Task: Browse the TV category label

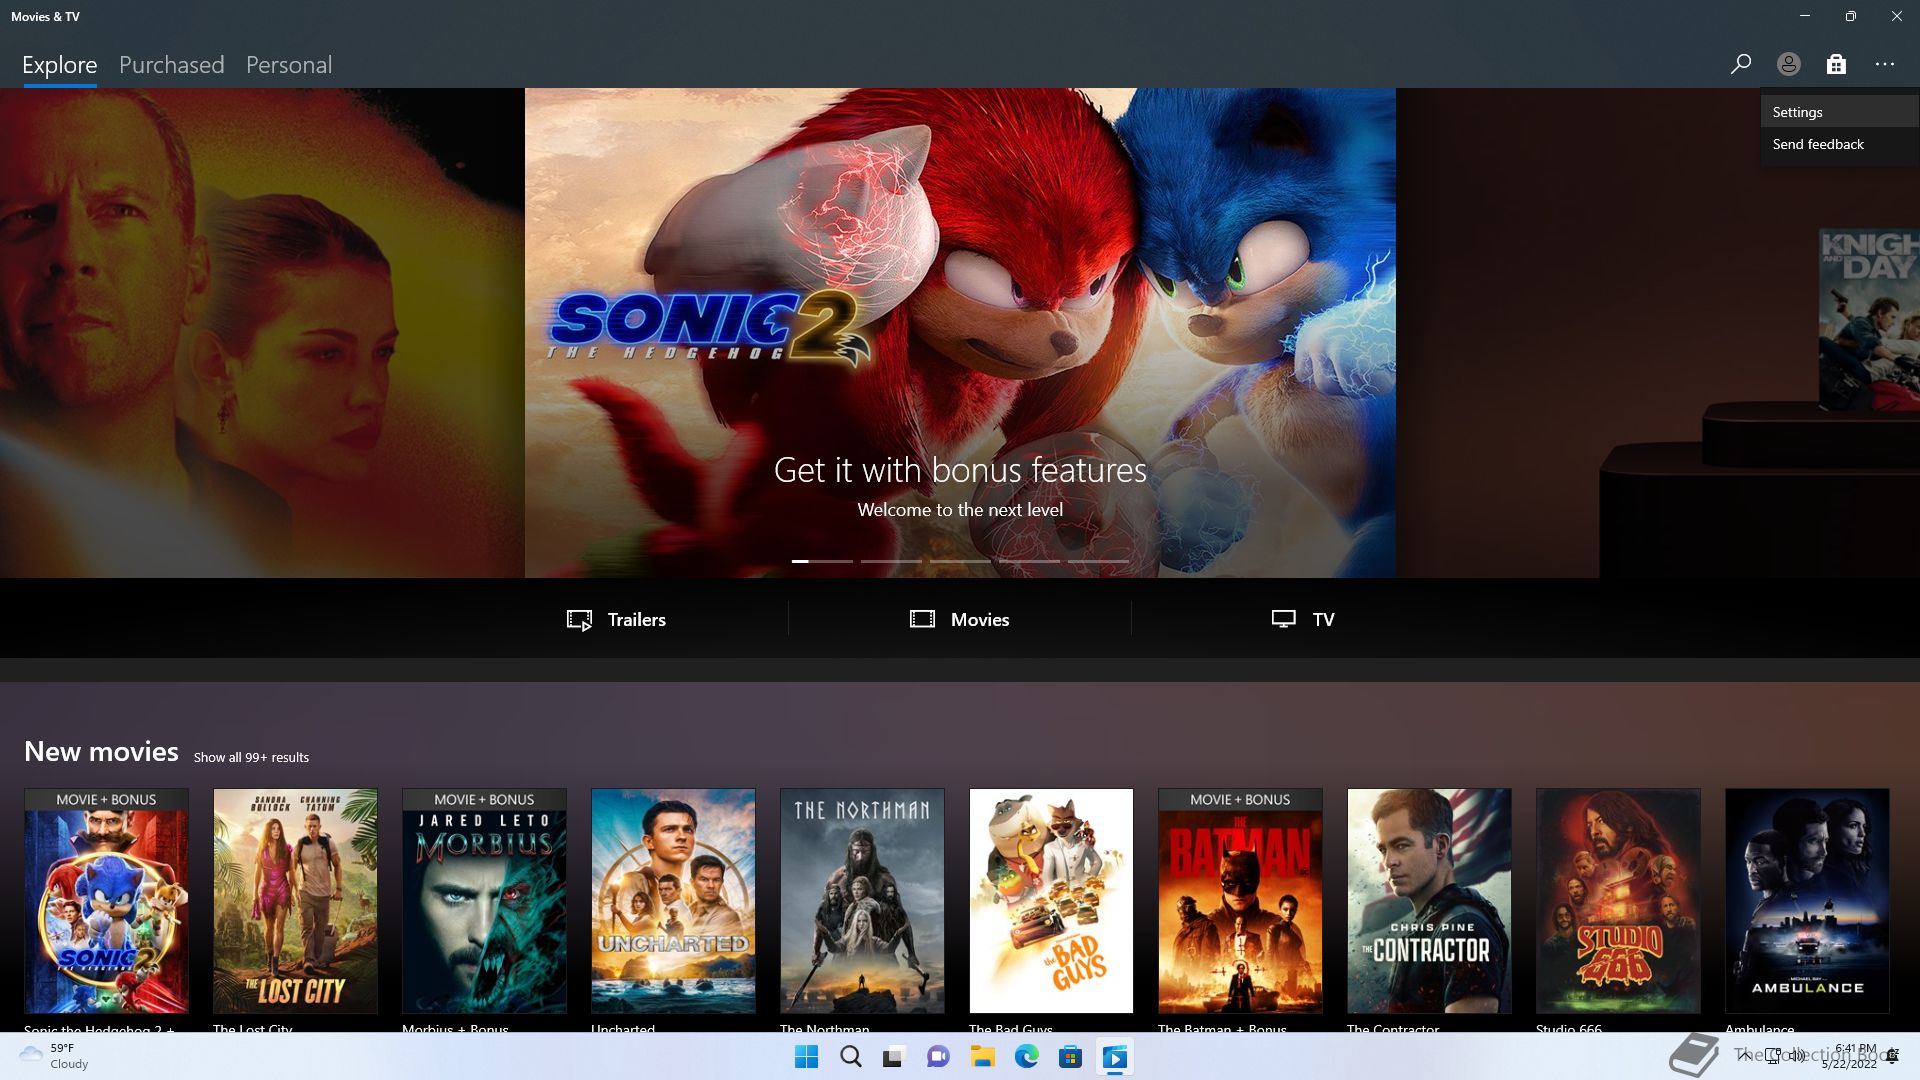Action: (x=1323, y=620)
